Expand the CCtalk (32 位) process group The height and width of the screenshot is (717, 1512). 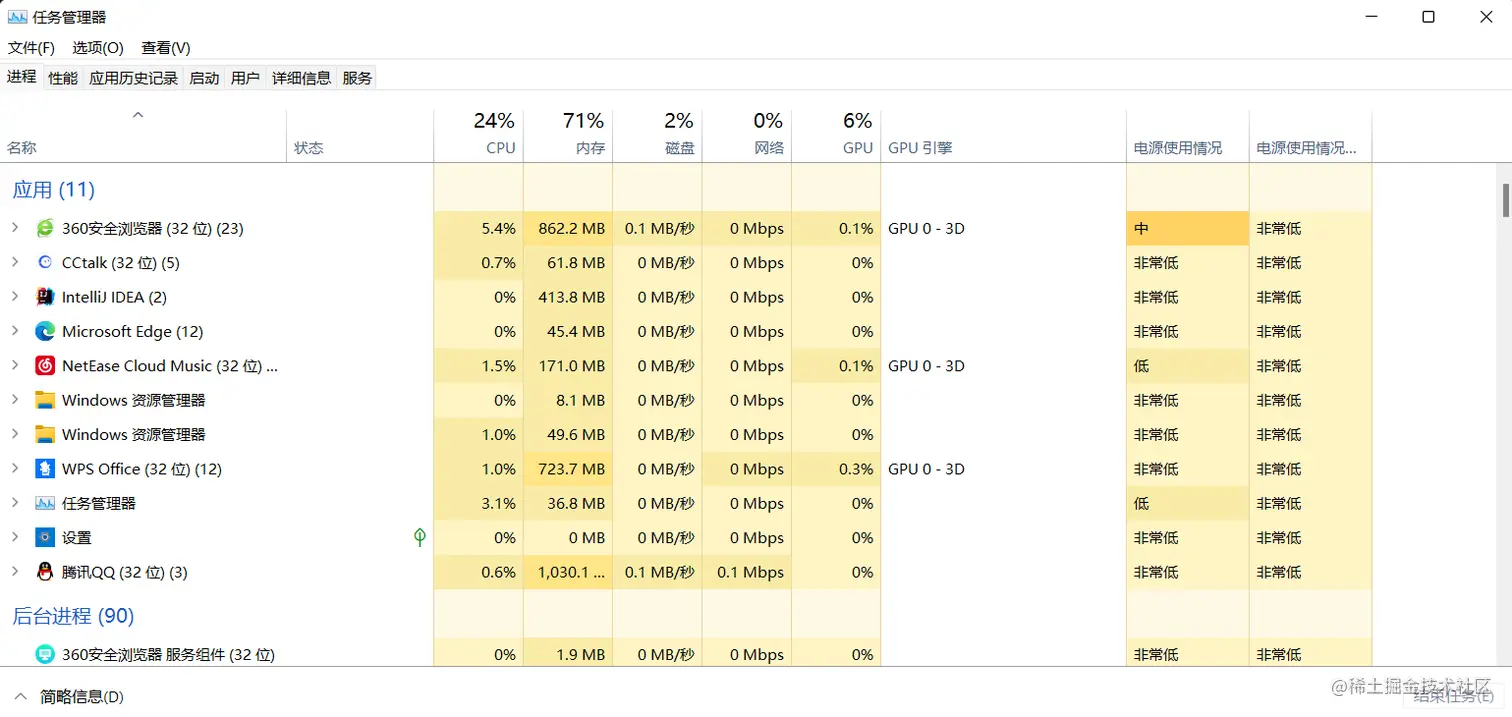[x=15, y=262]
